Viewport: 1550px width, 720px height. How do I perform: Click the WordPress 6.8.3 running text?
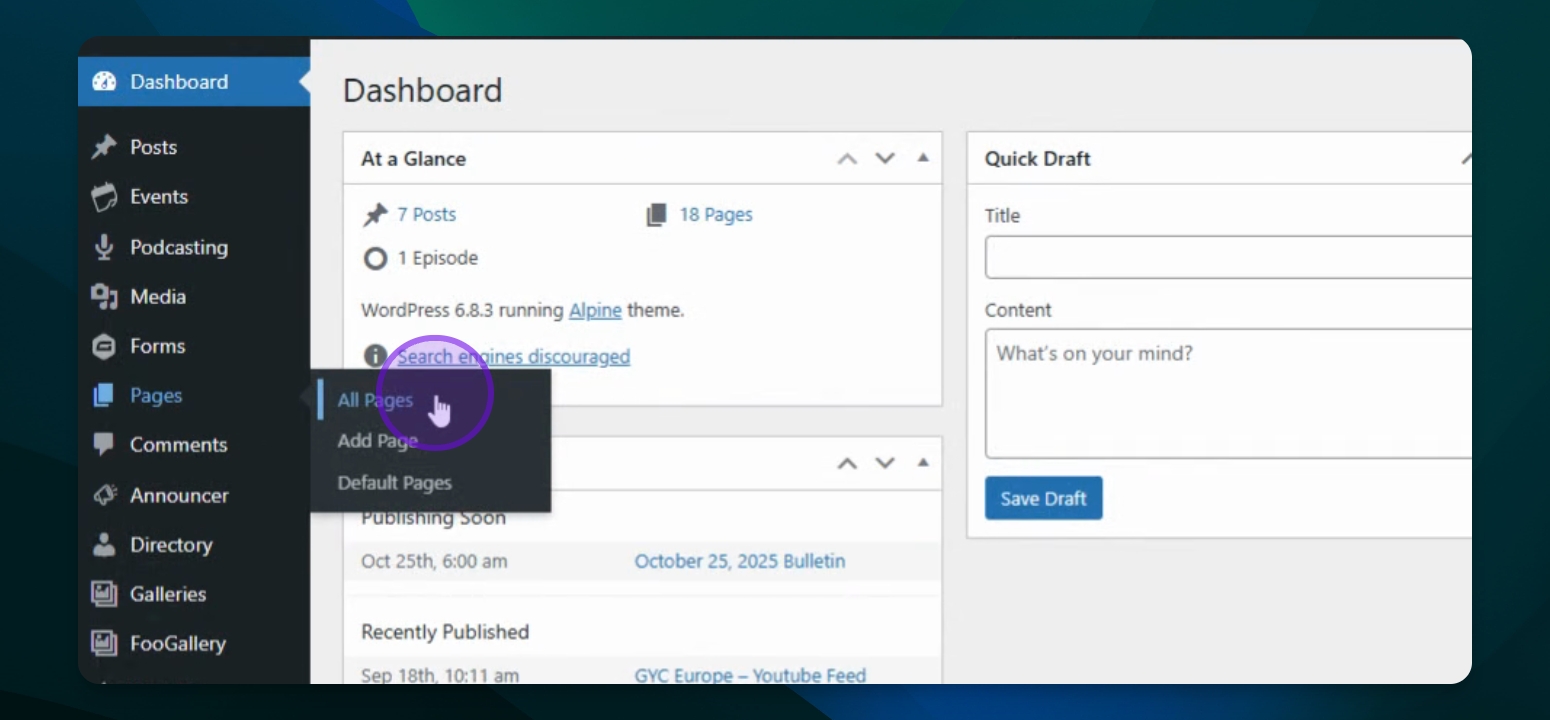(462, 311)
